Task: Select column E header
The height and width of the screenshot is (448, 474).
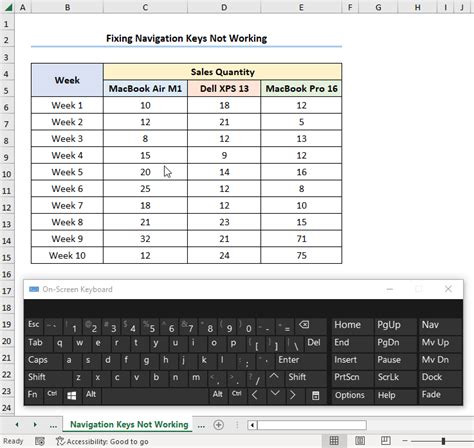Action: coord(301,7)
